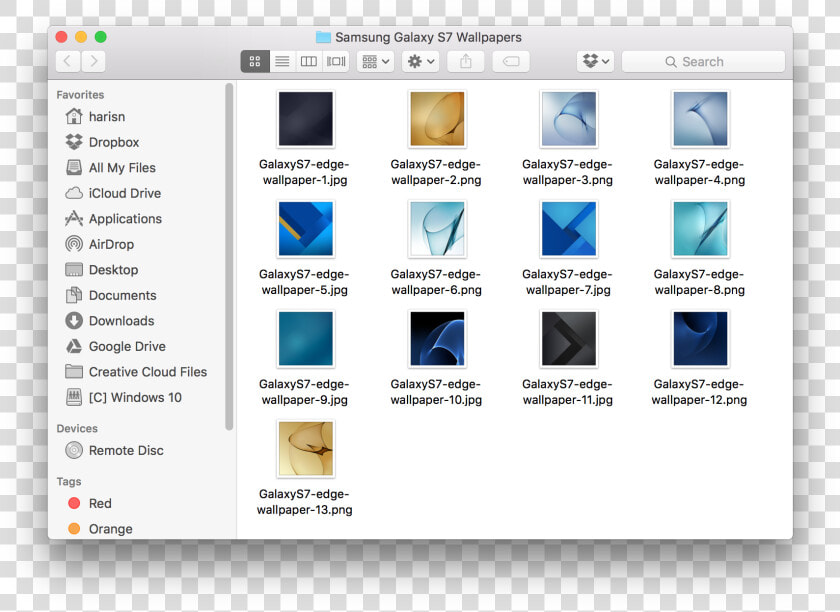Image resolution: width=840 pixels, height=612 pixels.
Task: Zoom window with the green button
Action: [x=100, y=36]
